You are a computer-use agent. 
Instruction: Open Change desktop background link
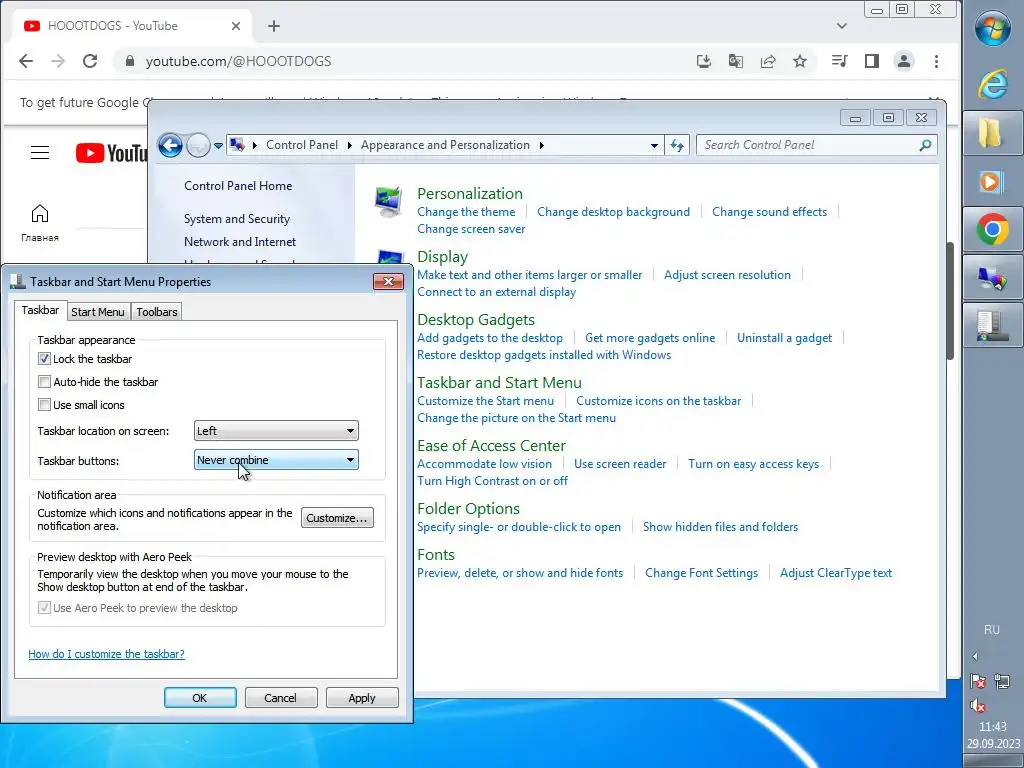coord(613,212)
